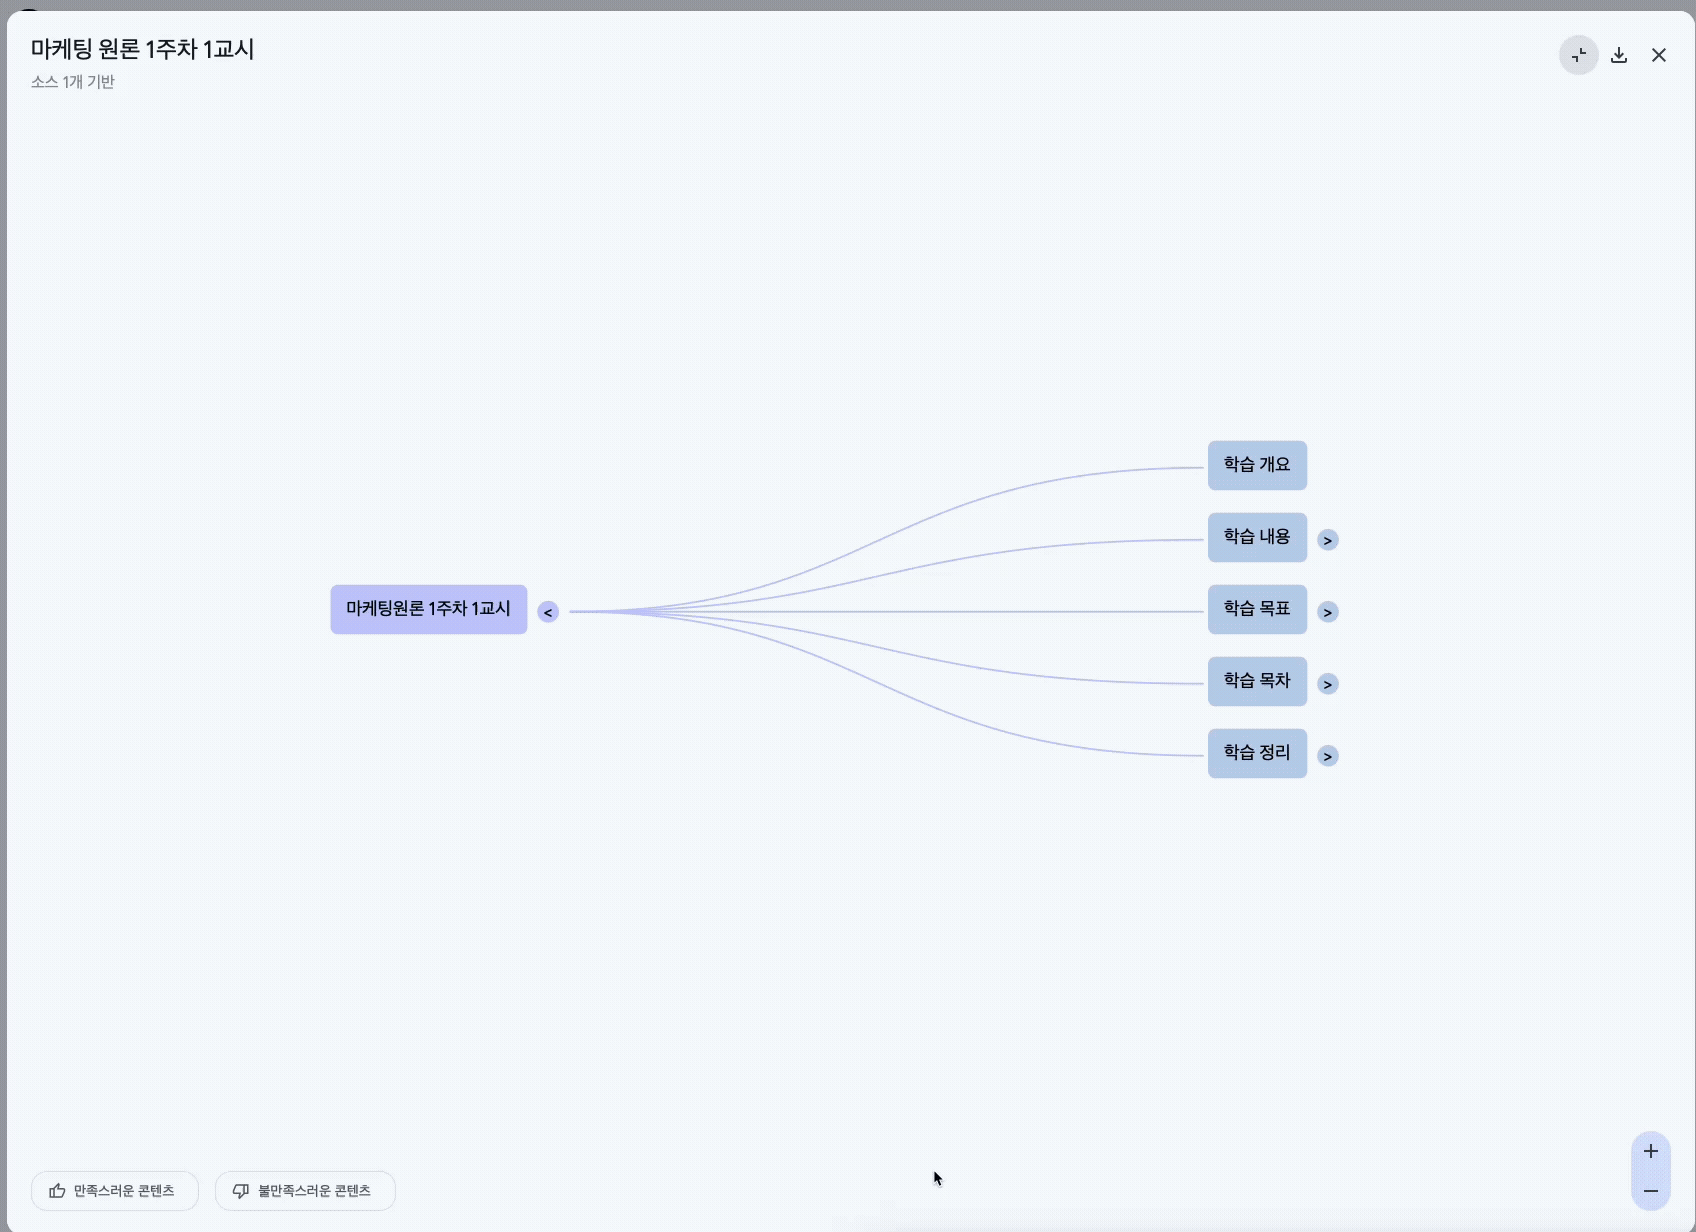
Task: Click the thumbs up 만족스러운 콘텐츠 button
Action: click(114, 1191)
